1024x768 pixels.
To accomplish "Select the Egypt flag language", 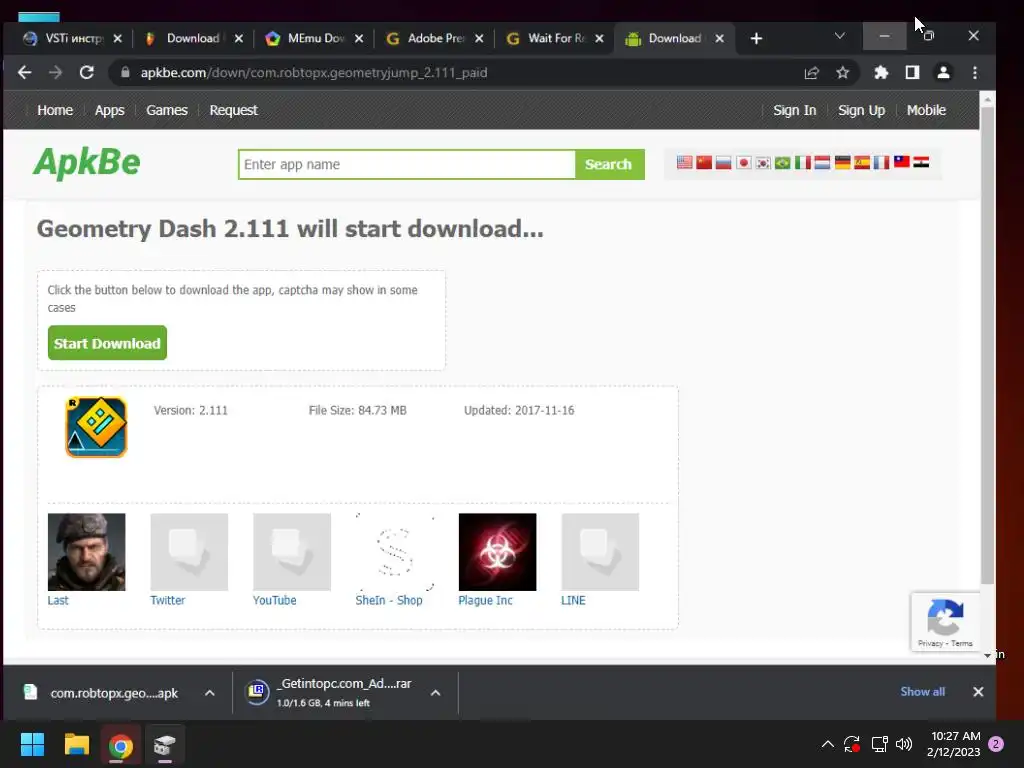I will [x=921, y=162].
